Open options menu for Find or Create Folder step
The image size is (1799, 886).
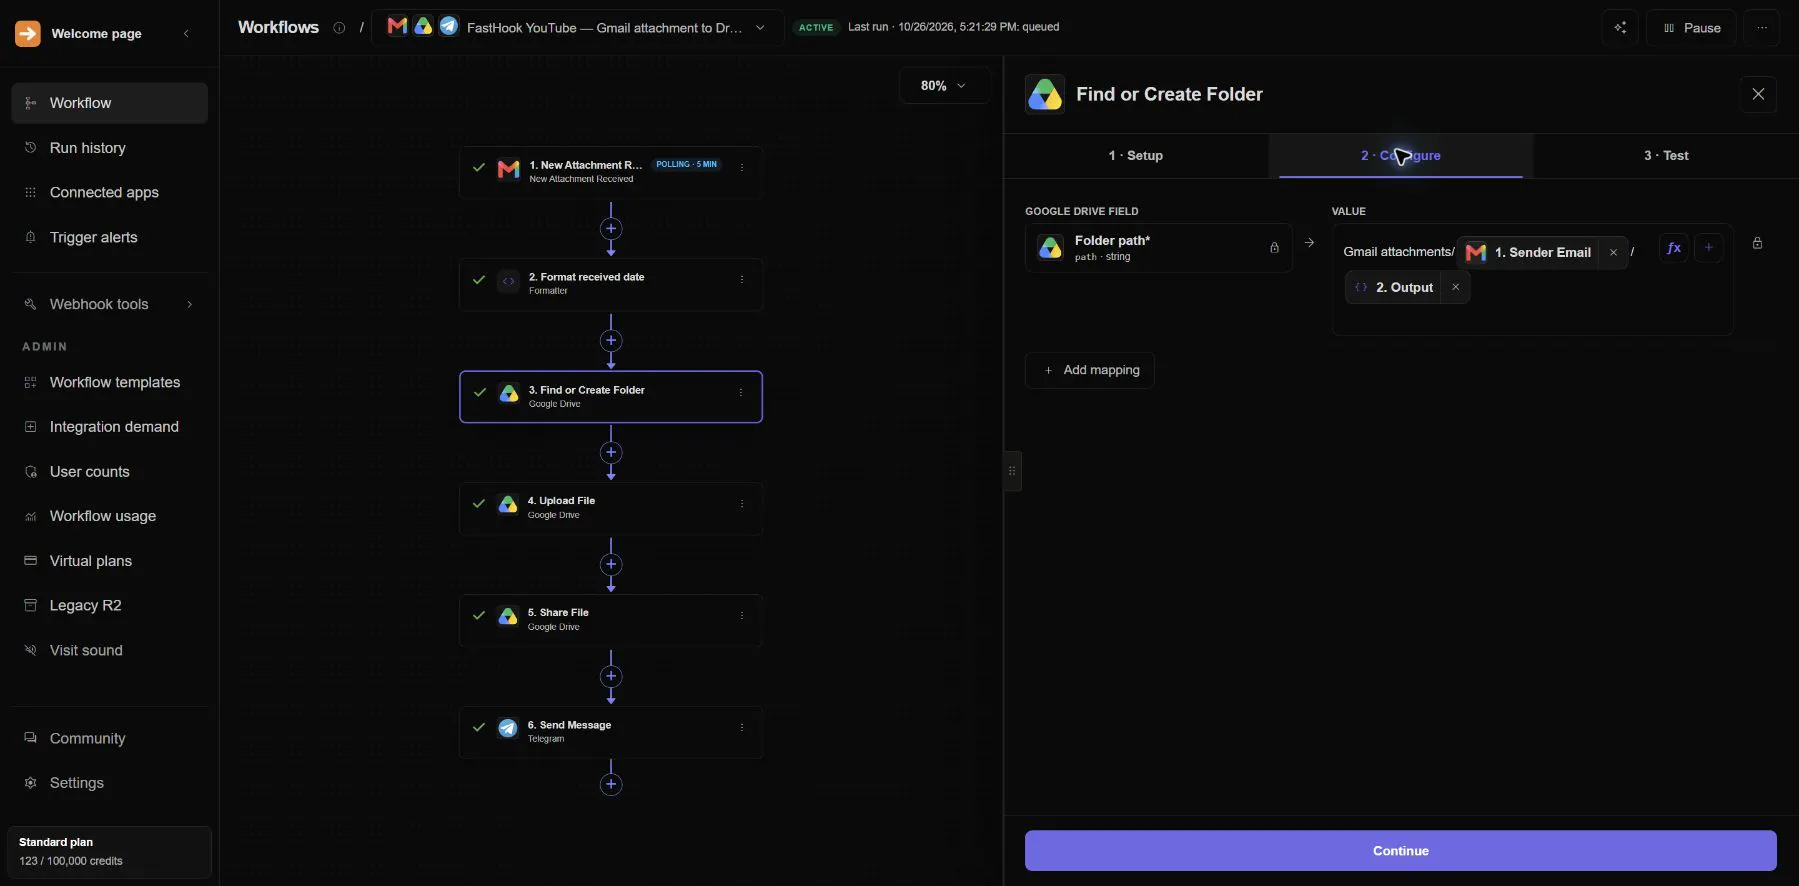(741, 392)
